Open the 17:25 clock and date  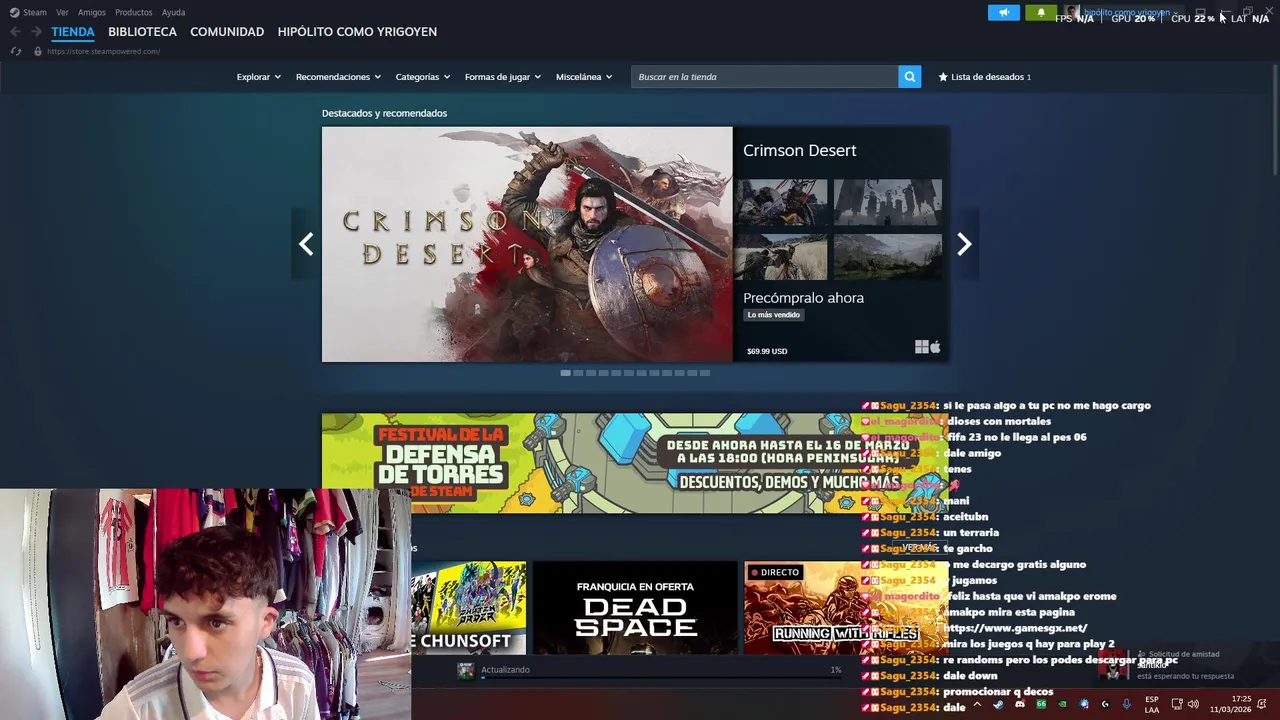pyautogui.click(x=1231, y=705)
